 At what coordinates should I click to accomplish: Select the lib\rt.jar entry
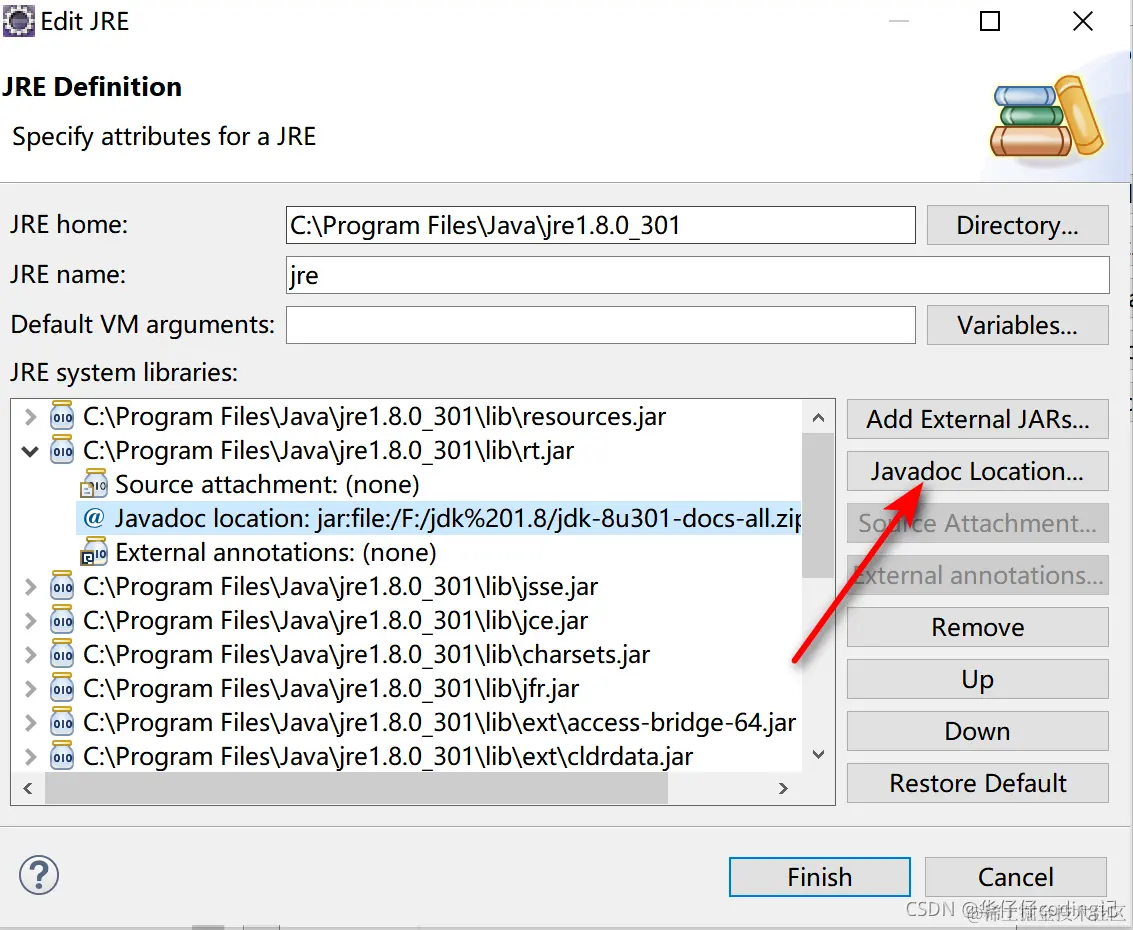tap(328, 450)
